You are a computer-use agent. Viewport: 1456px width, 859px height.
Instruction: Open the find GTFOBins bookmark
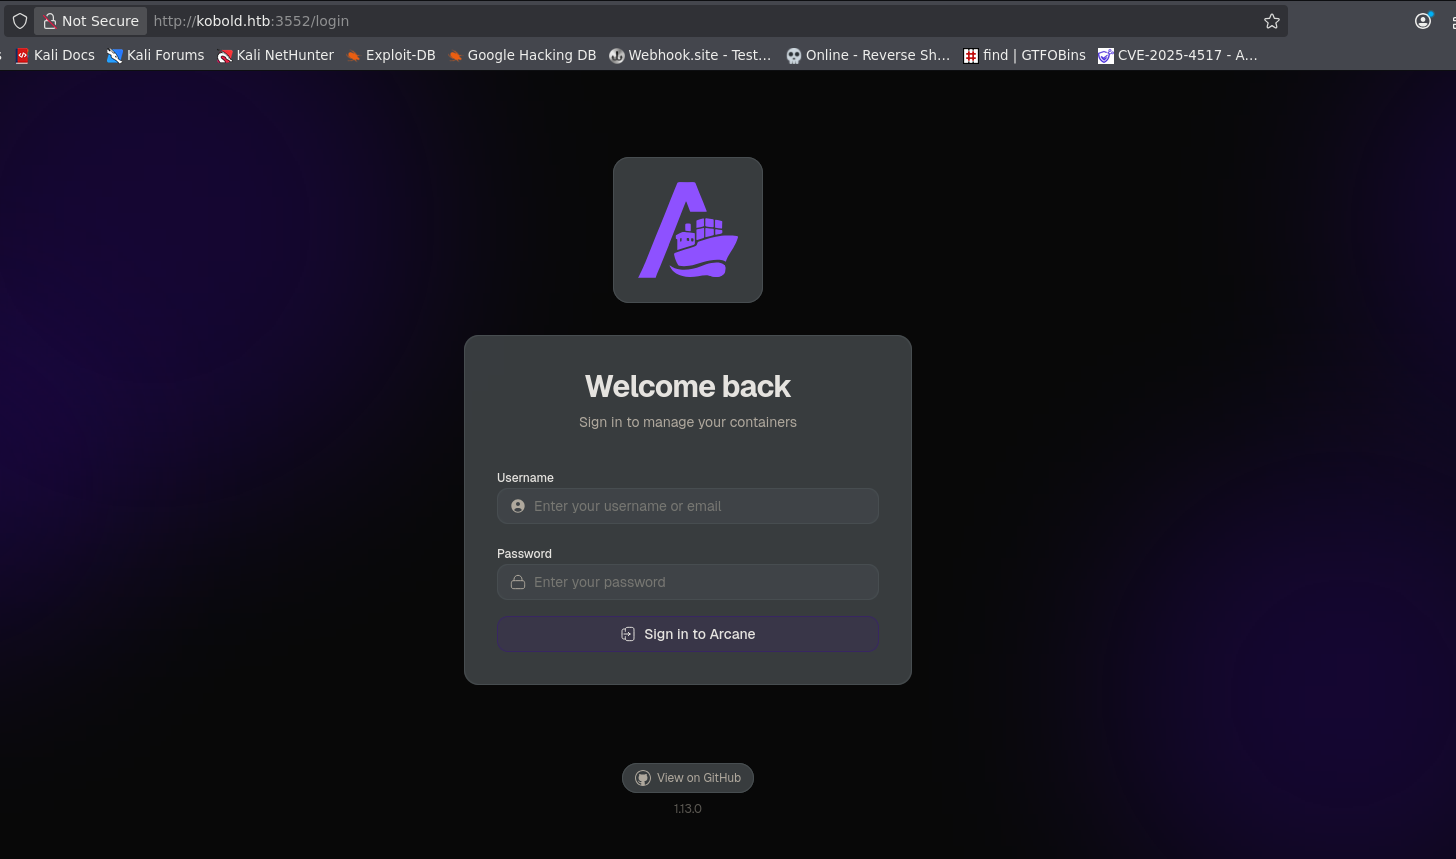pyautogui.click(x=1024, y=55)
